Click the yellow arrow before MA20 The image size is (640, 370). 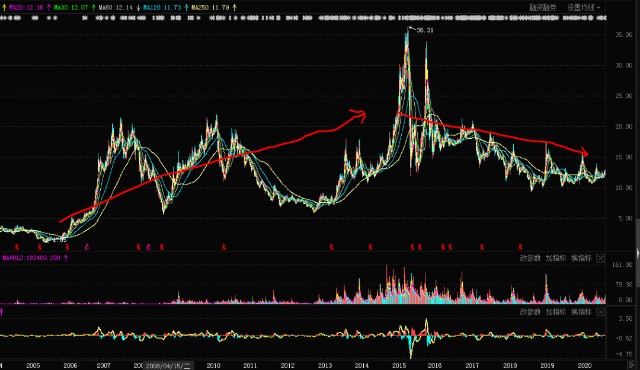(4, 7)
